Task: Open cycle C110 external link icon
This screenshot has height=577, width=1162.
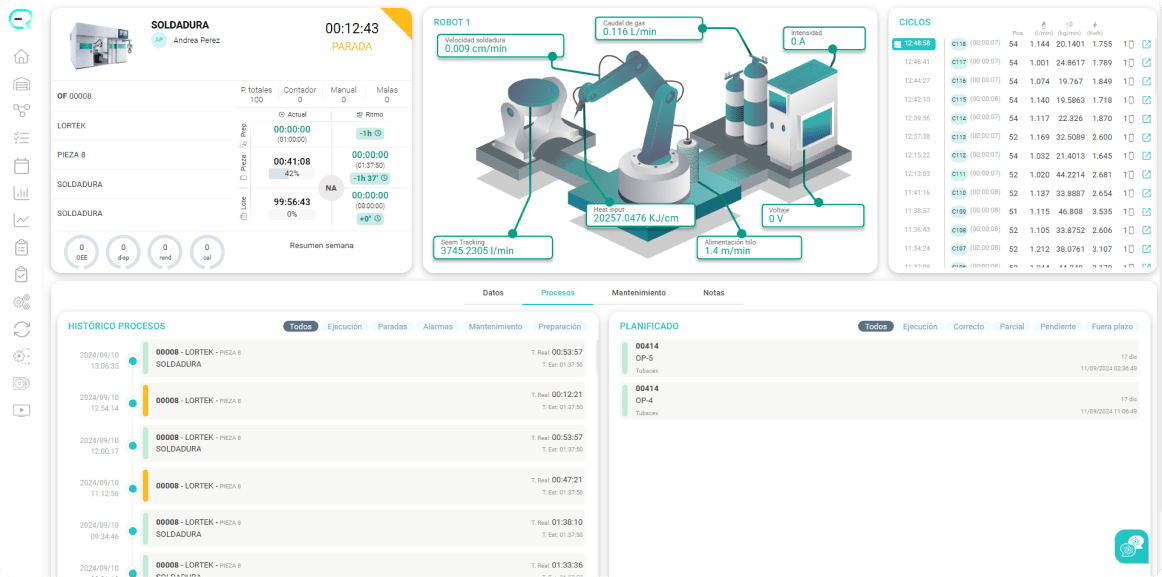Action: click(x=1146, y=193)
